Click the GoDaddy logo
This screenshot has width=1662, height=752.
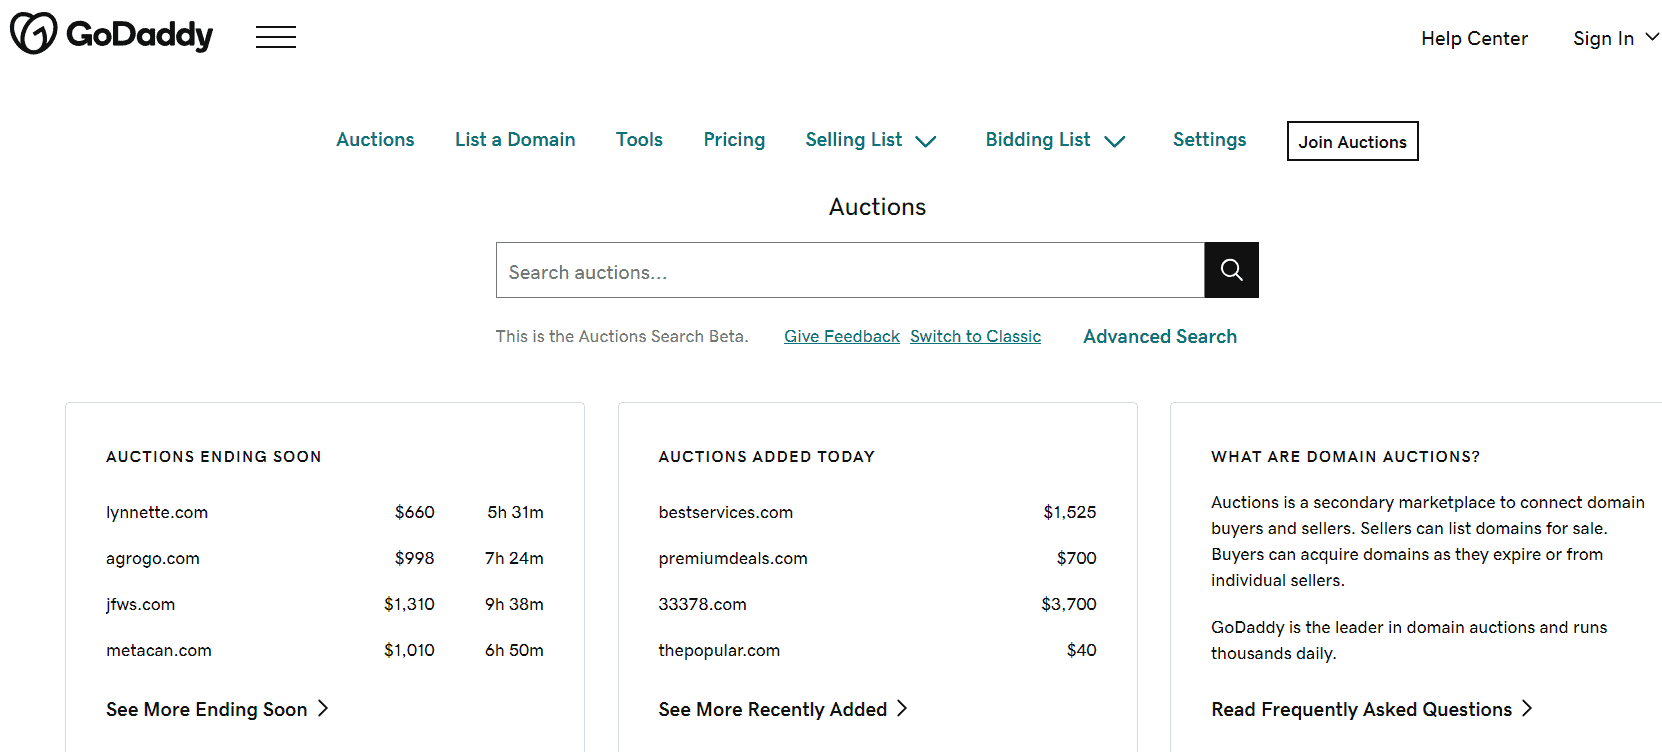(111, 34)
